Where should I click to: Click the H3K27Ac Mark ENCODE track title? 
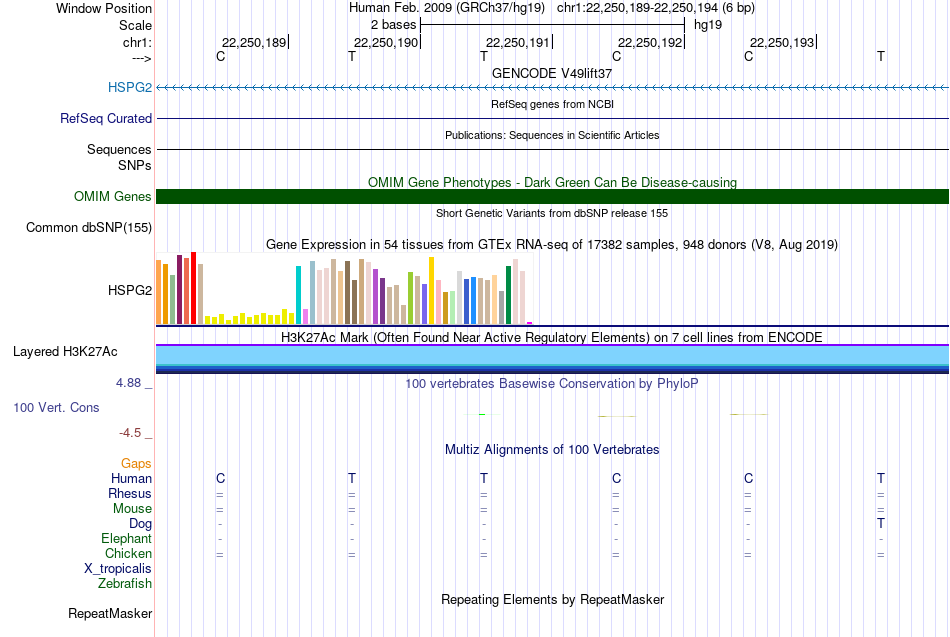tap(552, 338)
